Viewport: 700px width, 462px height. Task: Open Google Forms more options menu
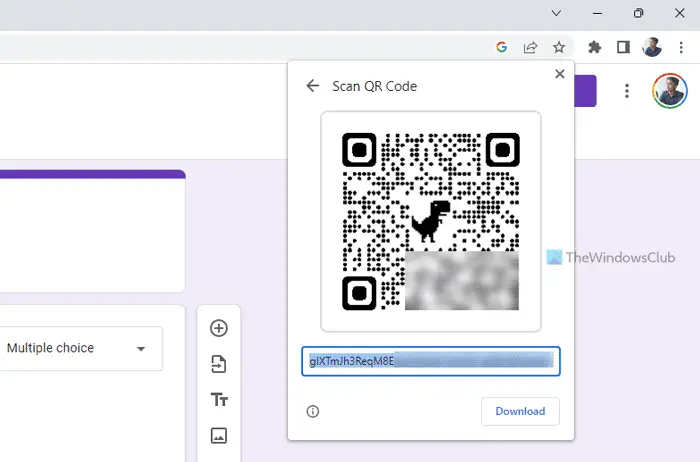coord(627,91)
